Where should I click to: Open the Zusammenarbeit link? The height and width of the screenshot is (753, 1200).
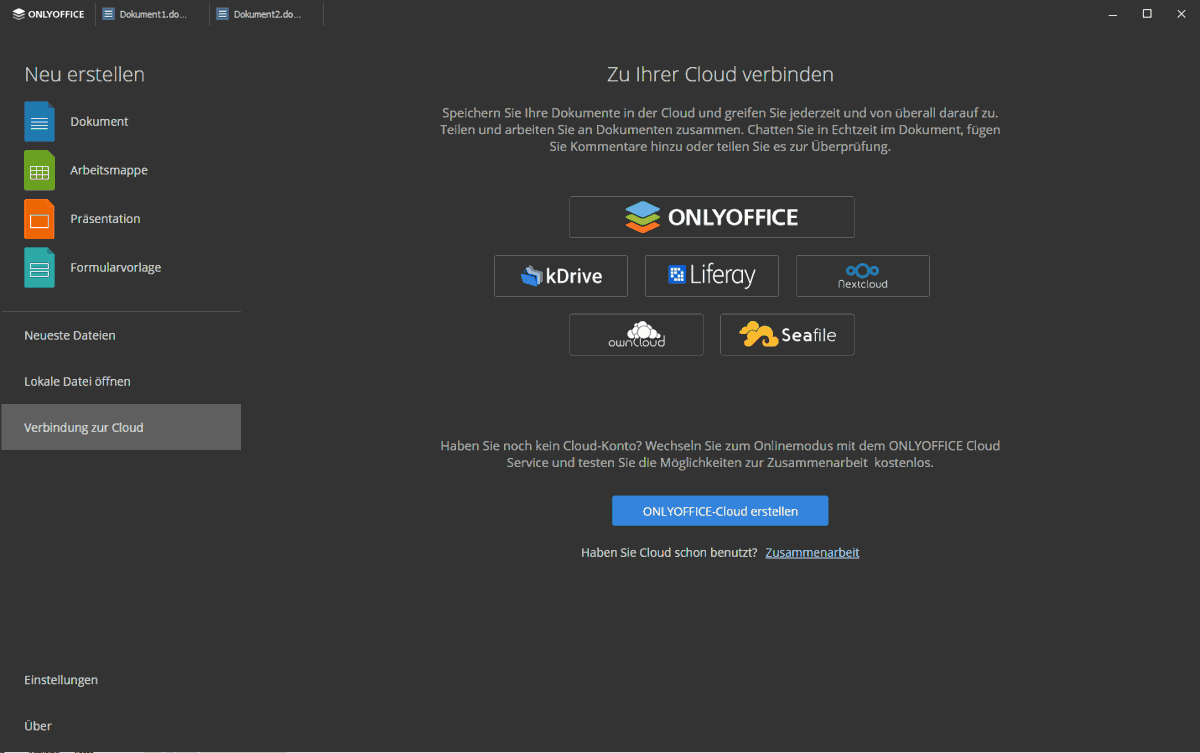coord(812,552)
